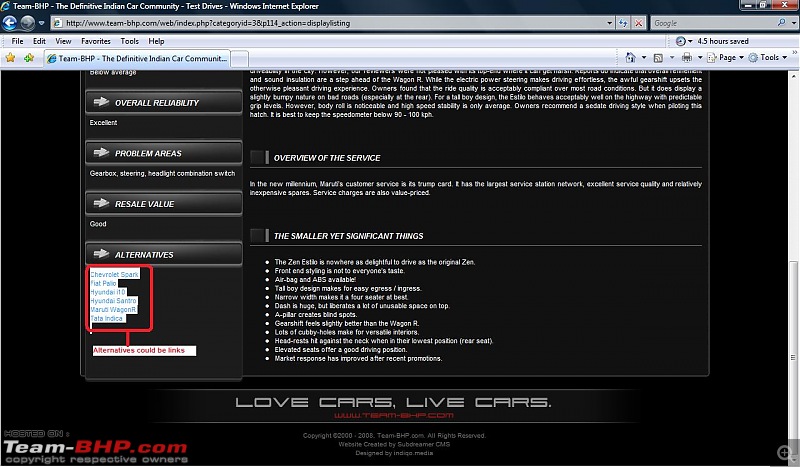Image resolution: width=800 pixels, height=467 pixels.
Task: Click the '4.5 hours saved' toolbar icon
Action: (680, 41)
